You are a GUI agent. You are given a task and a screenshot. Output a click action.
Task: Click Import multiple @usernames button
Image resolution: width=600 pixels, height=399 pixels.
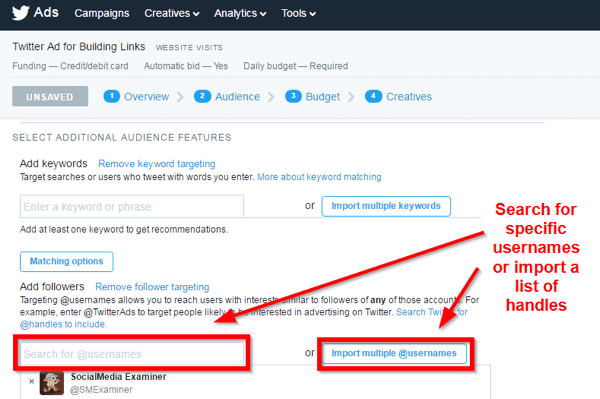click(394, 353)
